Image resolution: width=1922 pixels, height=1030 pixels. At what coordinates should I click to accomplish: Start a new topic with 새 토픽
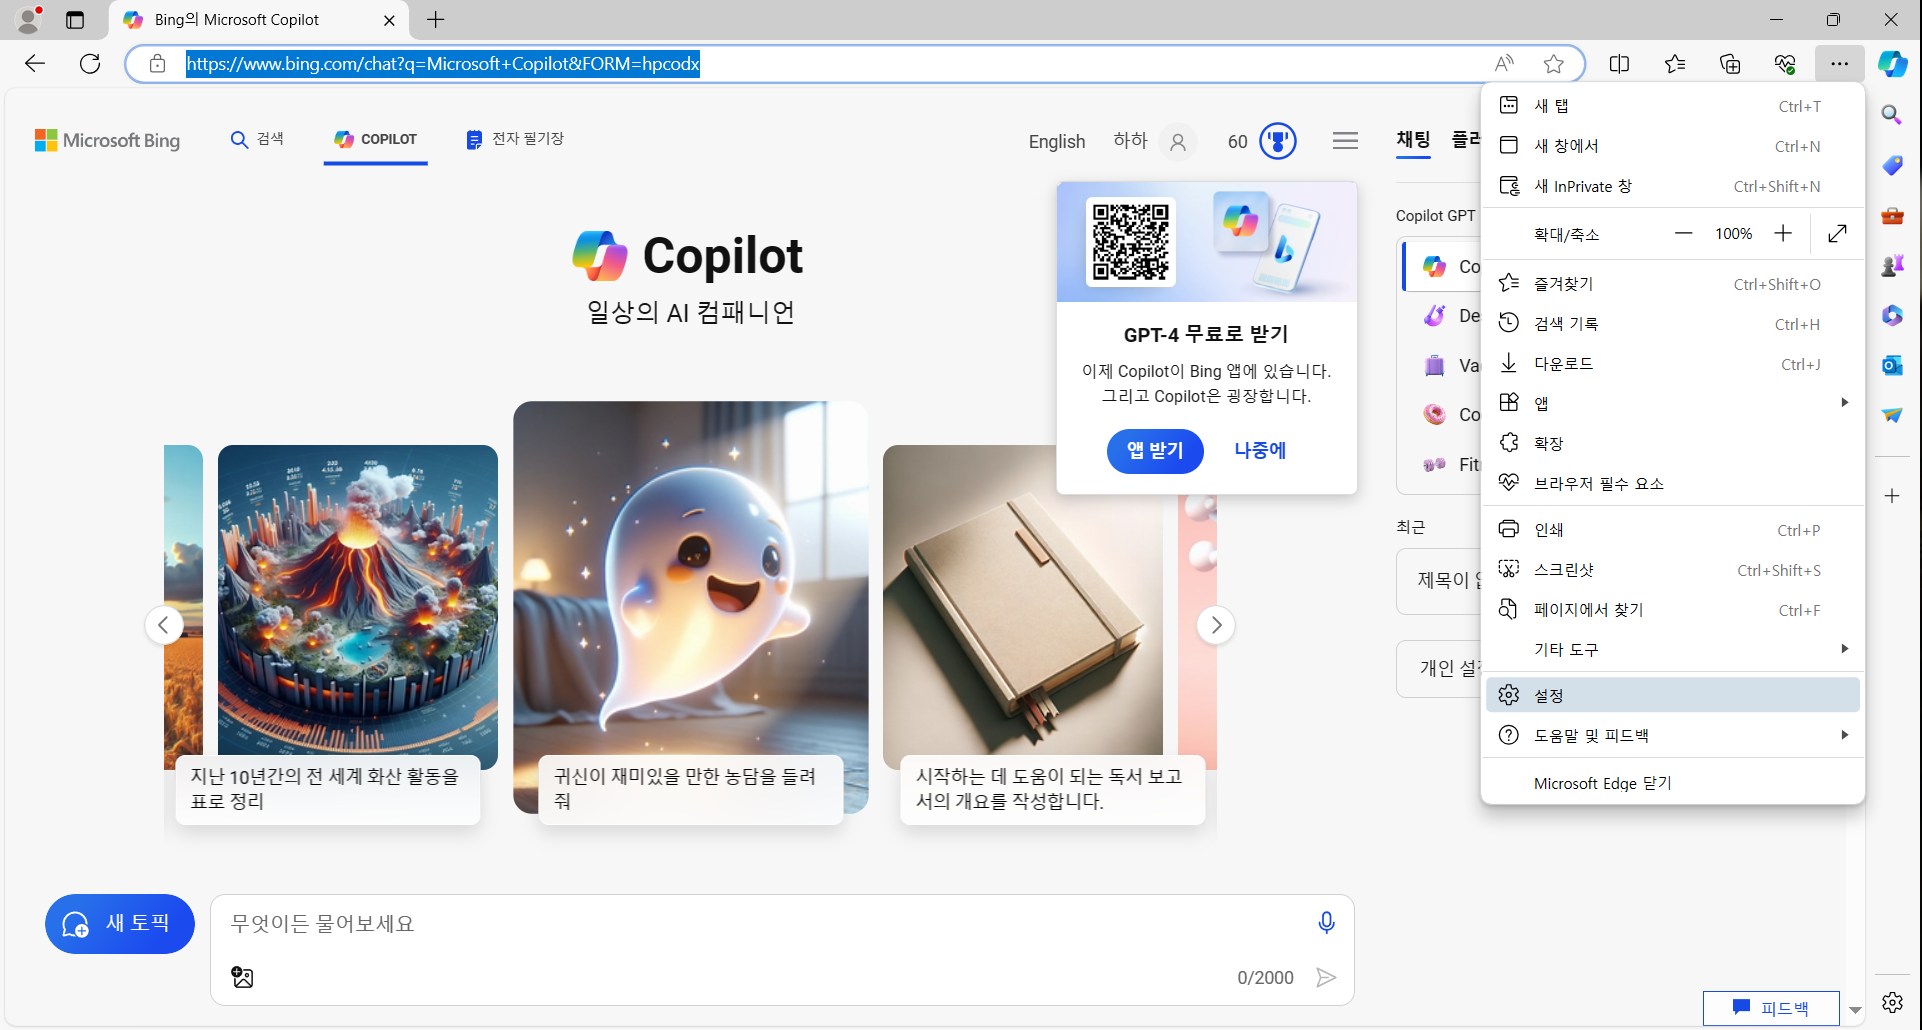tap(120, 923)
